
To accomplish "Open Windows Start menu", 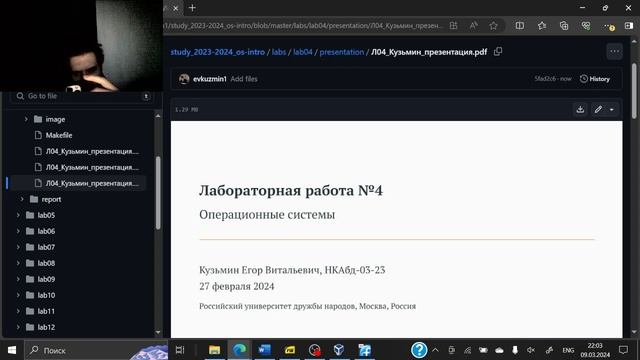I will [12, 350].
